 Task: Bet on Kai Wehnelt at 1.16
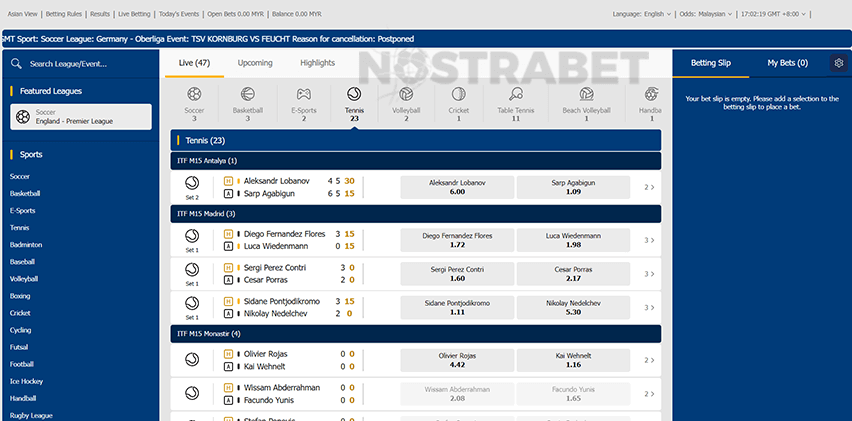tap(573, 360)
